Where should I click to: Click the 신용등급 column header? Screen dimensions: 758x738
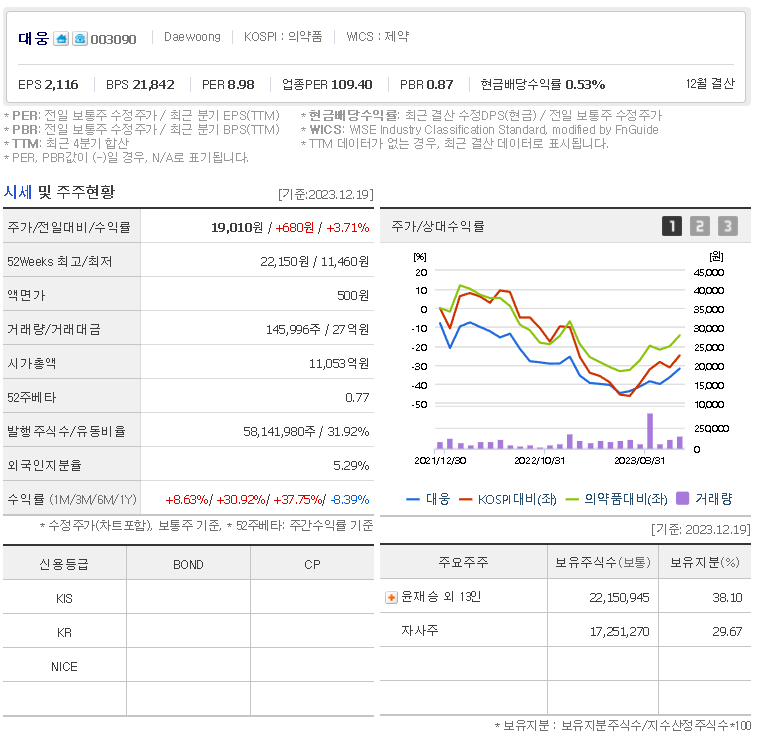pyautogui.click(x=64, y=564)
